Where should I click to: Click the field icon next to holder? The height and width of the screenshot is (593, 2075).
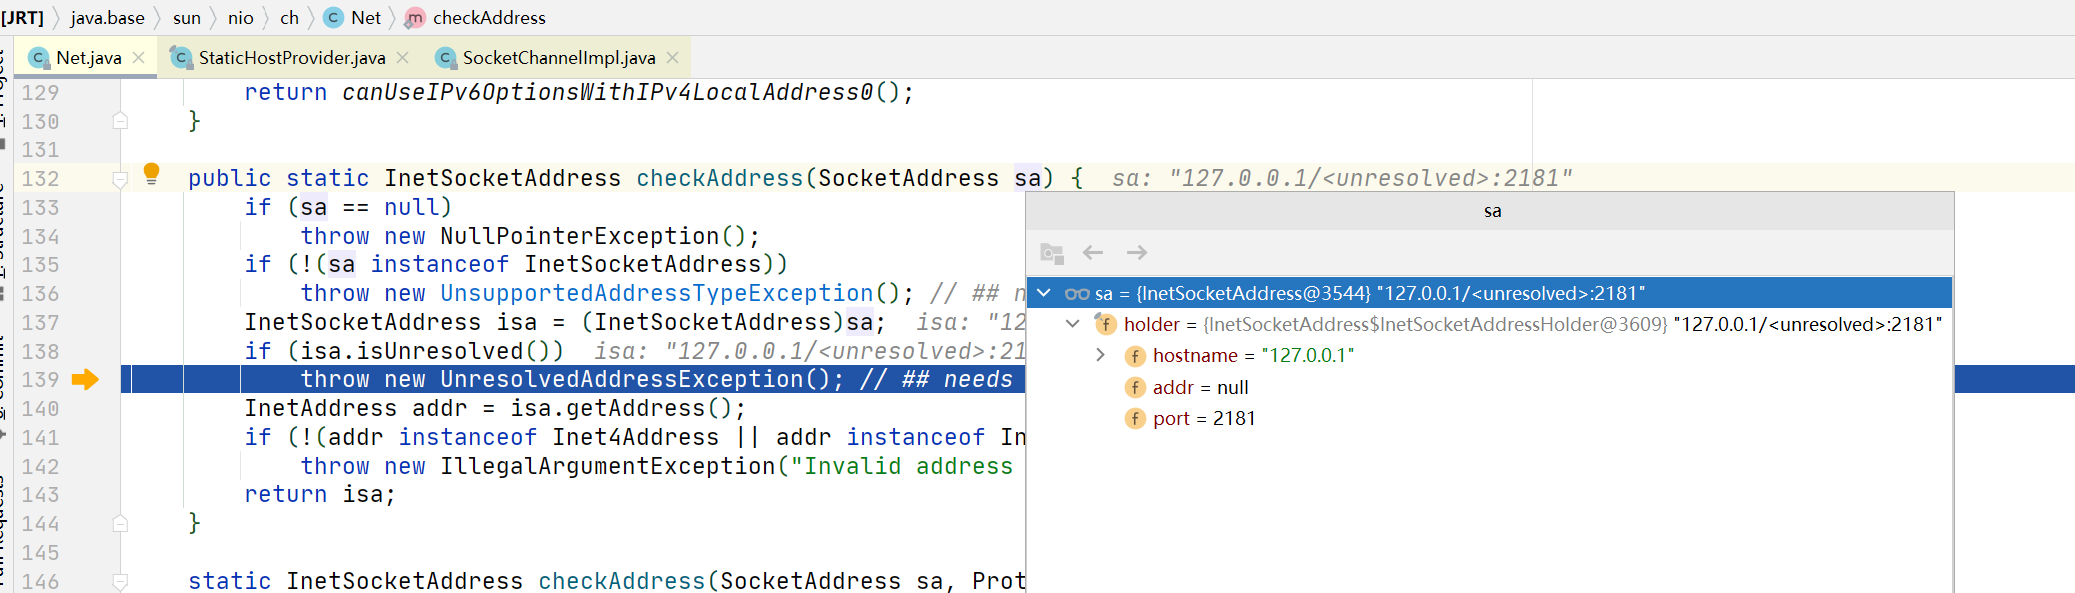pyautogui.click(x=1105, y=324)
